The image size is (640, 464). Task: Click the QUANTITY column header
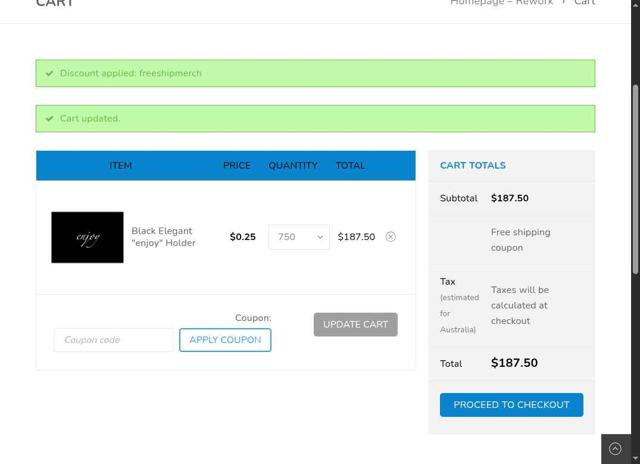(x=293, y=165)
